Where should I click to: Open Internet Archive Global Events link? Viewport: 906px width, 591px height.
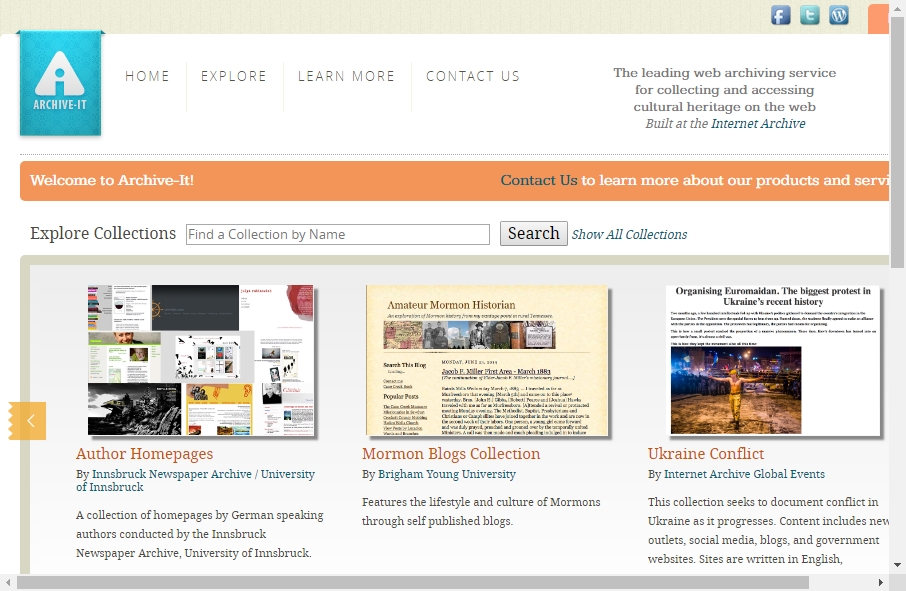point(744,474)
